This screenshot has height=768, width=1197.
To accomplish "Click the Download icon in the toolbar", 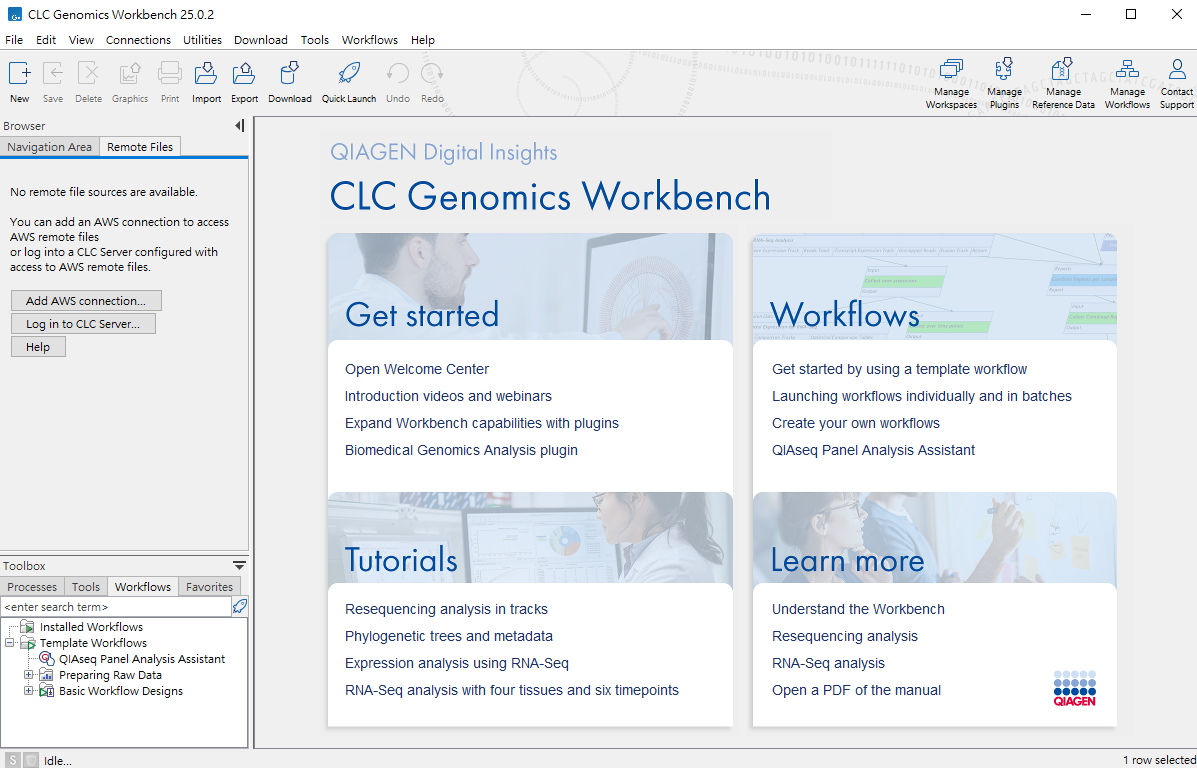I will pos(289,73).
